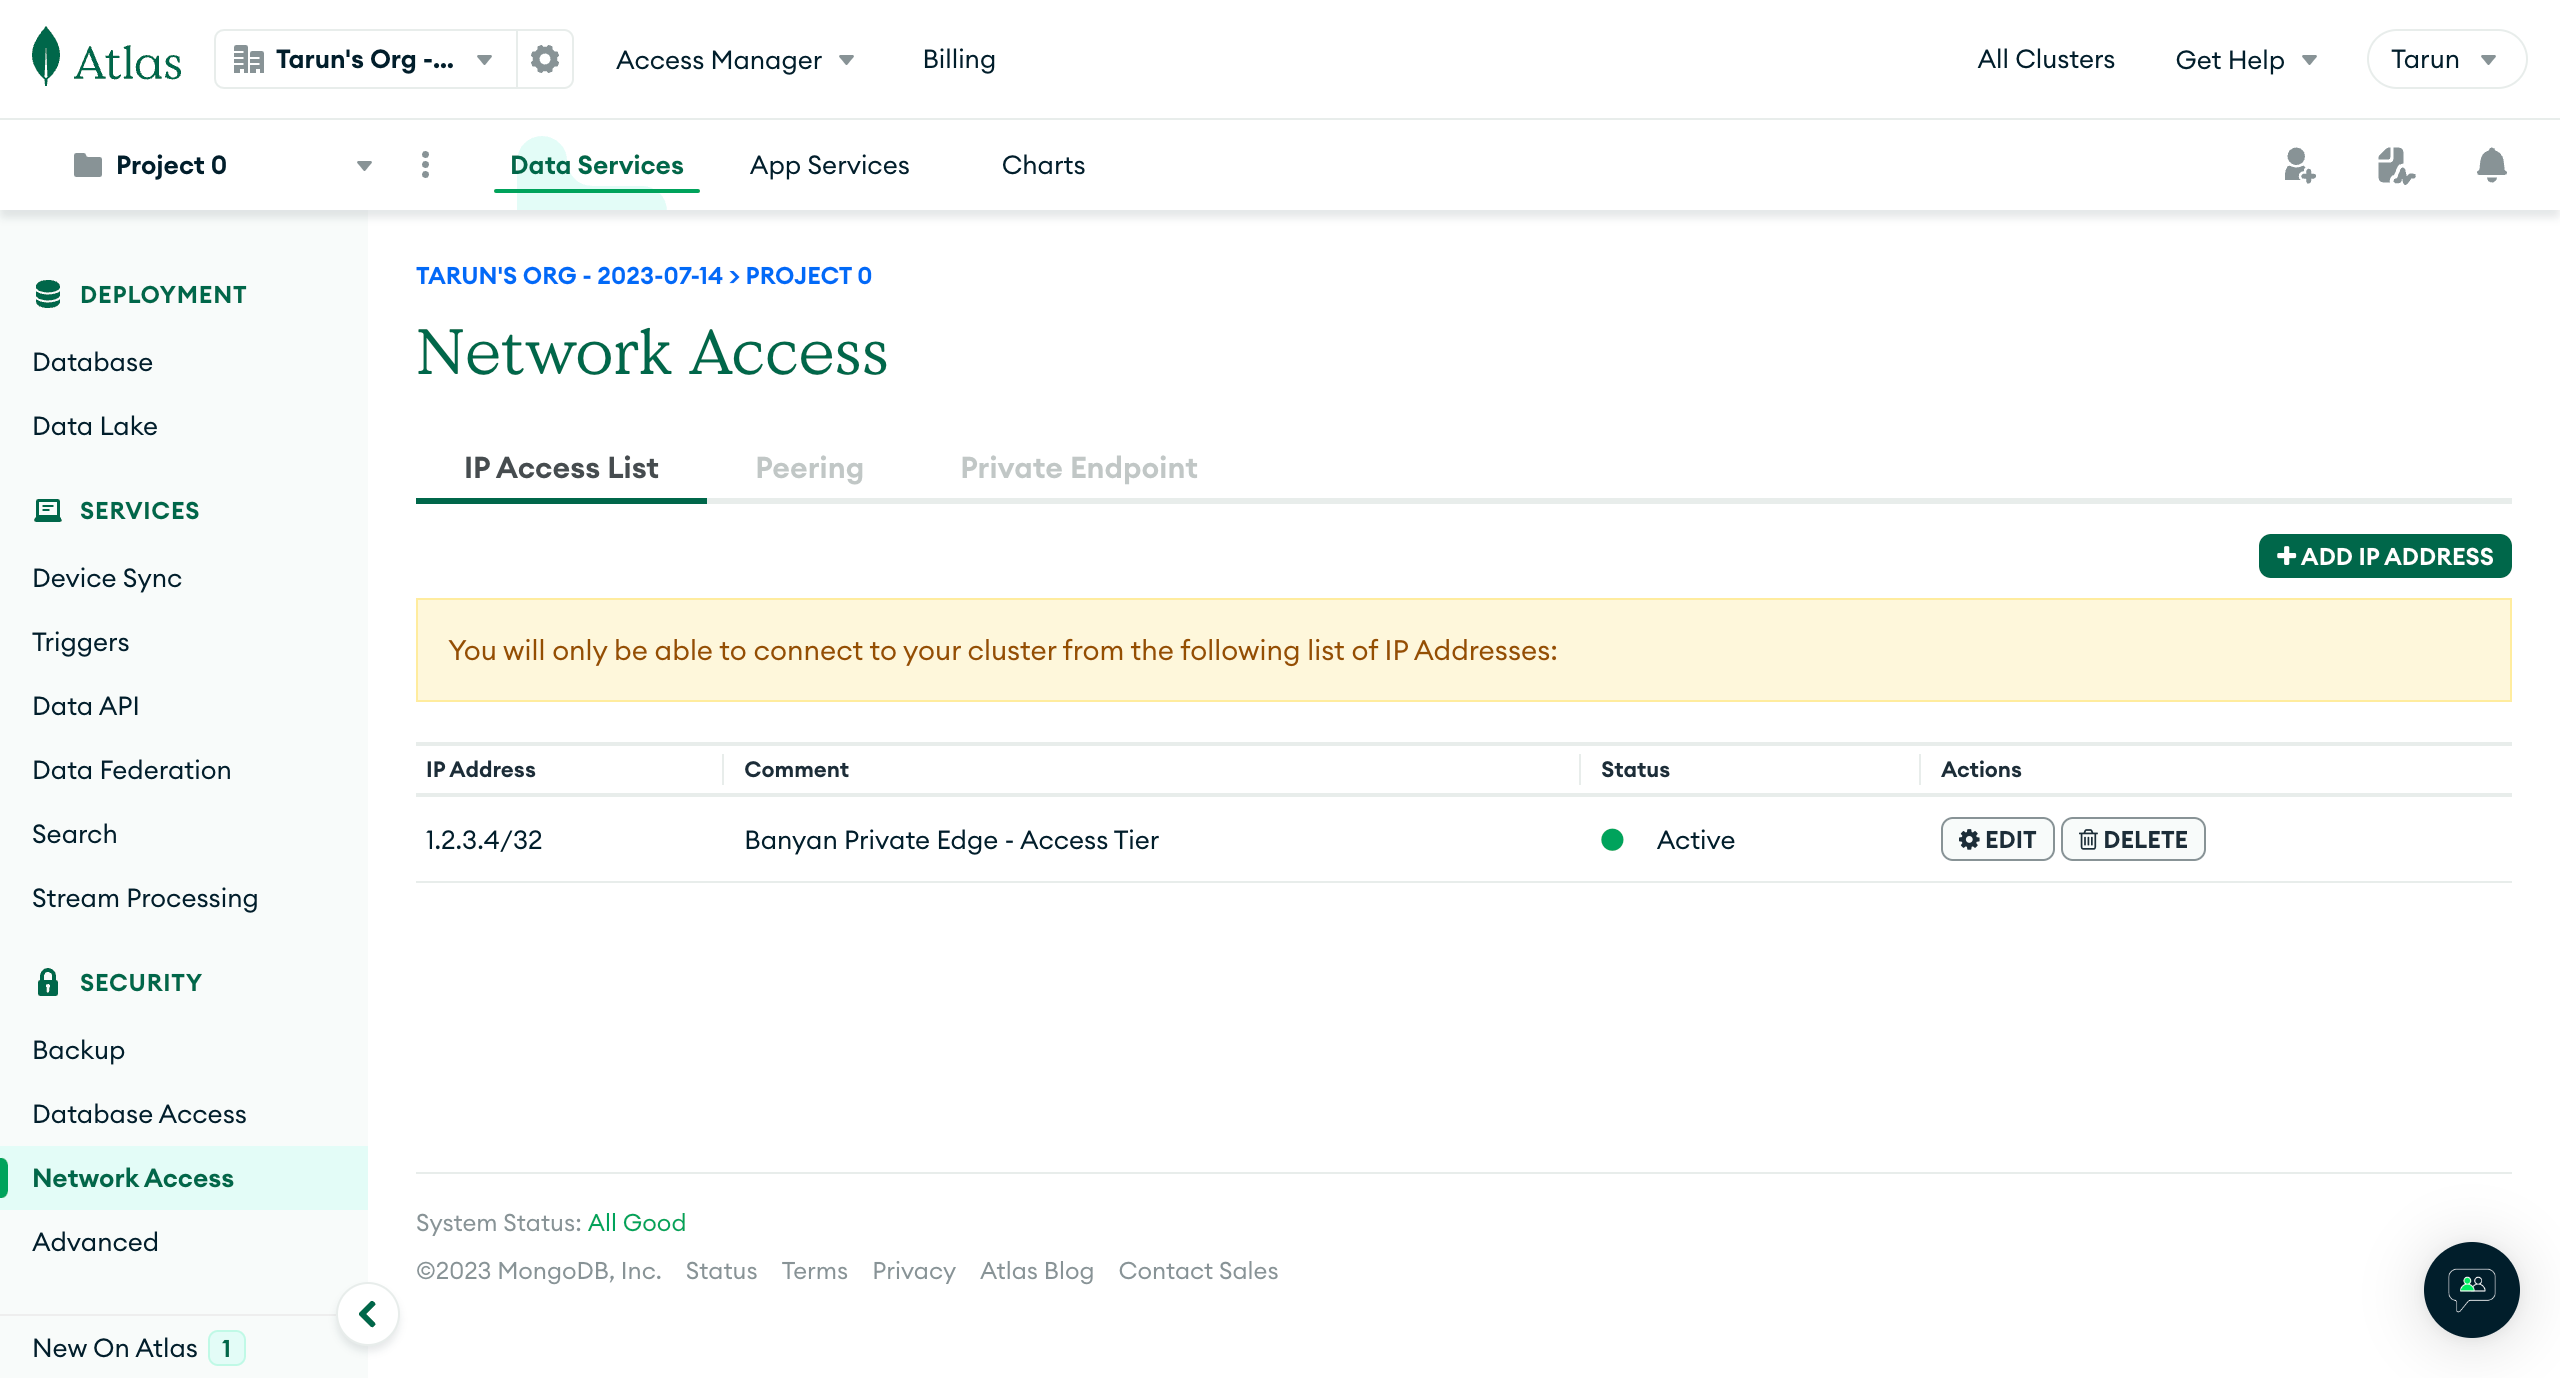The width and height of the screenshot is (2560, 1378).
Task: Collapse the sidebar with chevron arrow
Action: tap(368, 1313)
